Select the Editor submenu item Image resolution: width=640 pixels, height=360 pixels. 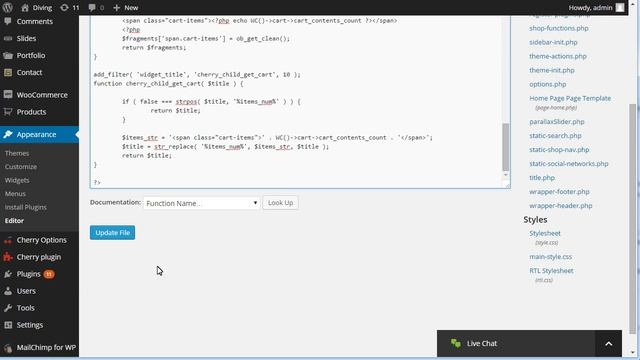14,220
